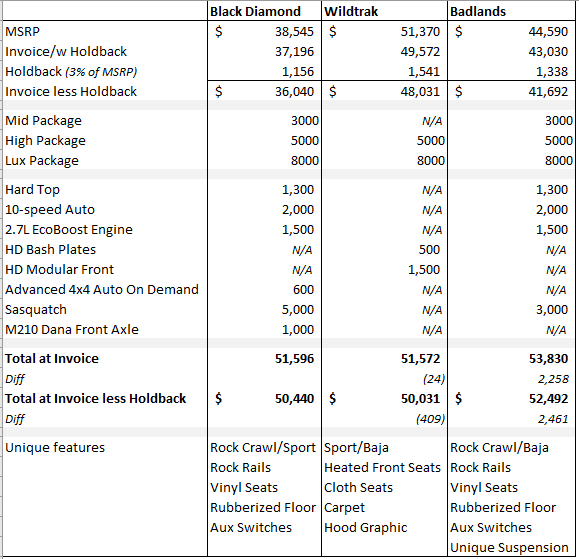
Task: Select total value 51,572
Action: (x=420, y=359)
